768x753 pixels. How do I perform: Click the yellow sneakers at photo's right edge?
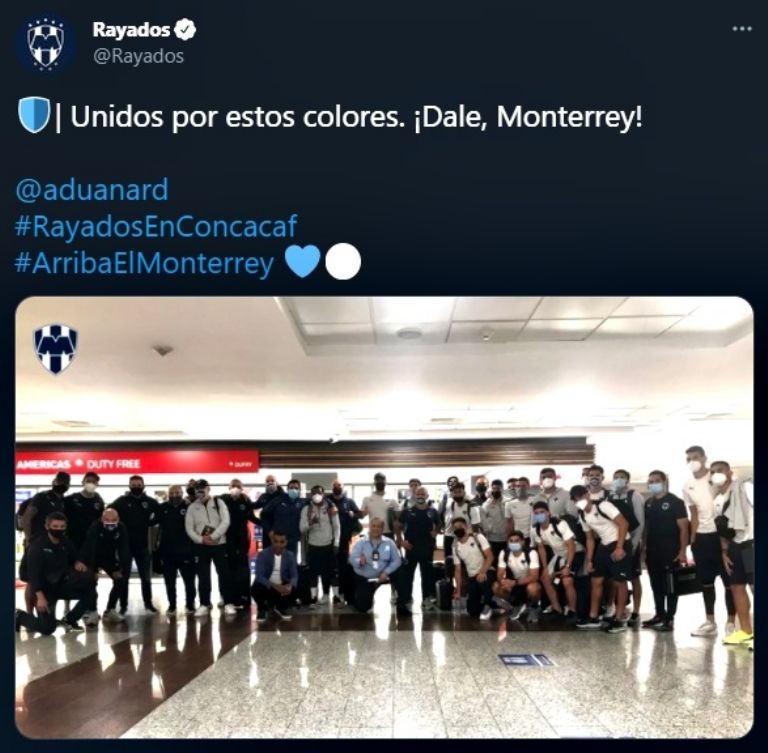738,637
